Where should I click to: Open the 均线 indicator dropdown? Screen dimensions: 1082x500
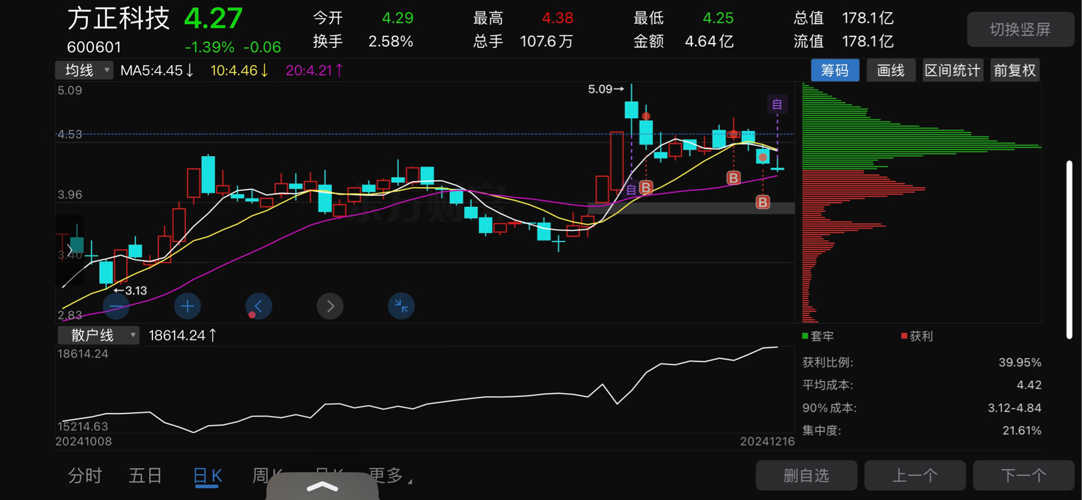tap(85, 70)
